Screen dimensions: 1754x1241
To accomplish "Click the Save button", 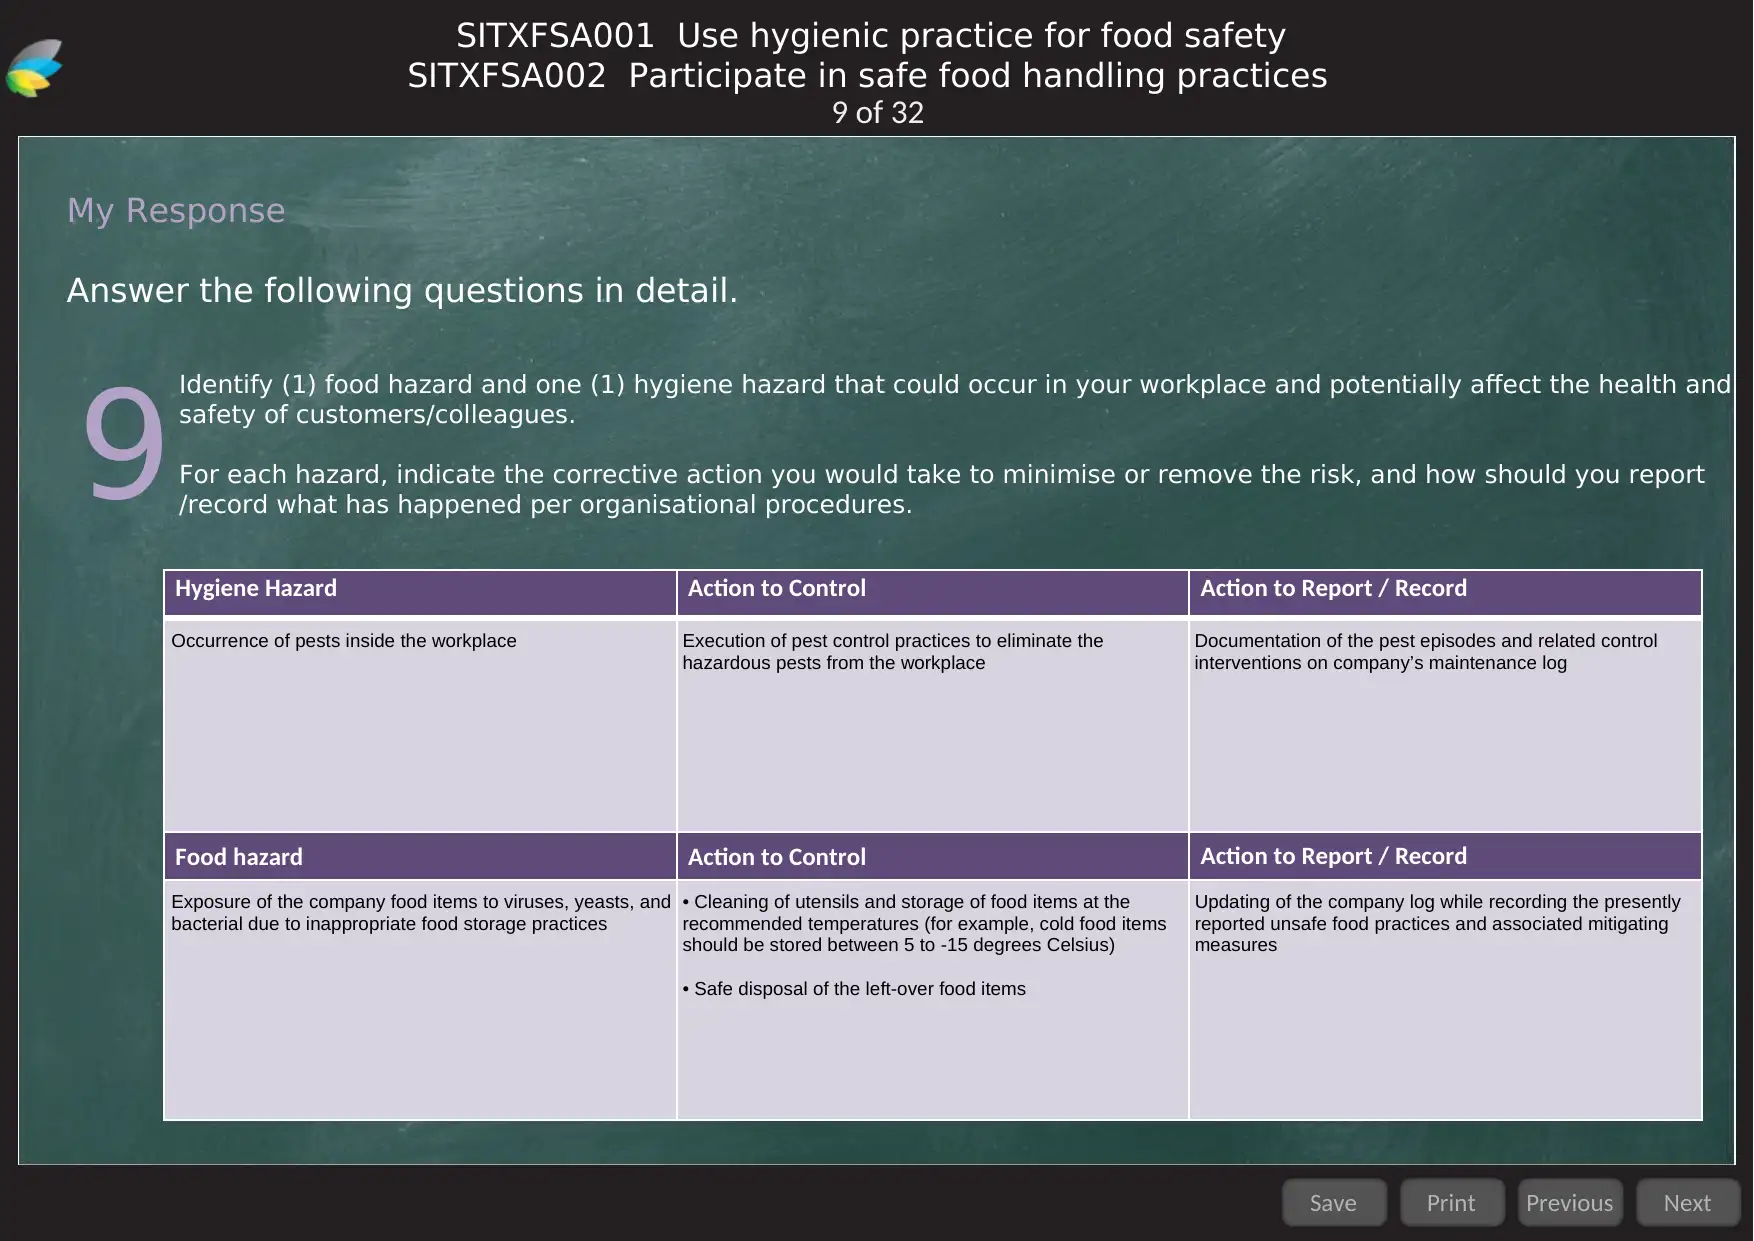I will pos(1334,1202).
